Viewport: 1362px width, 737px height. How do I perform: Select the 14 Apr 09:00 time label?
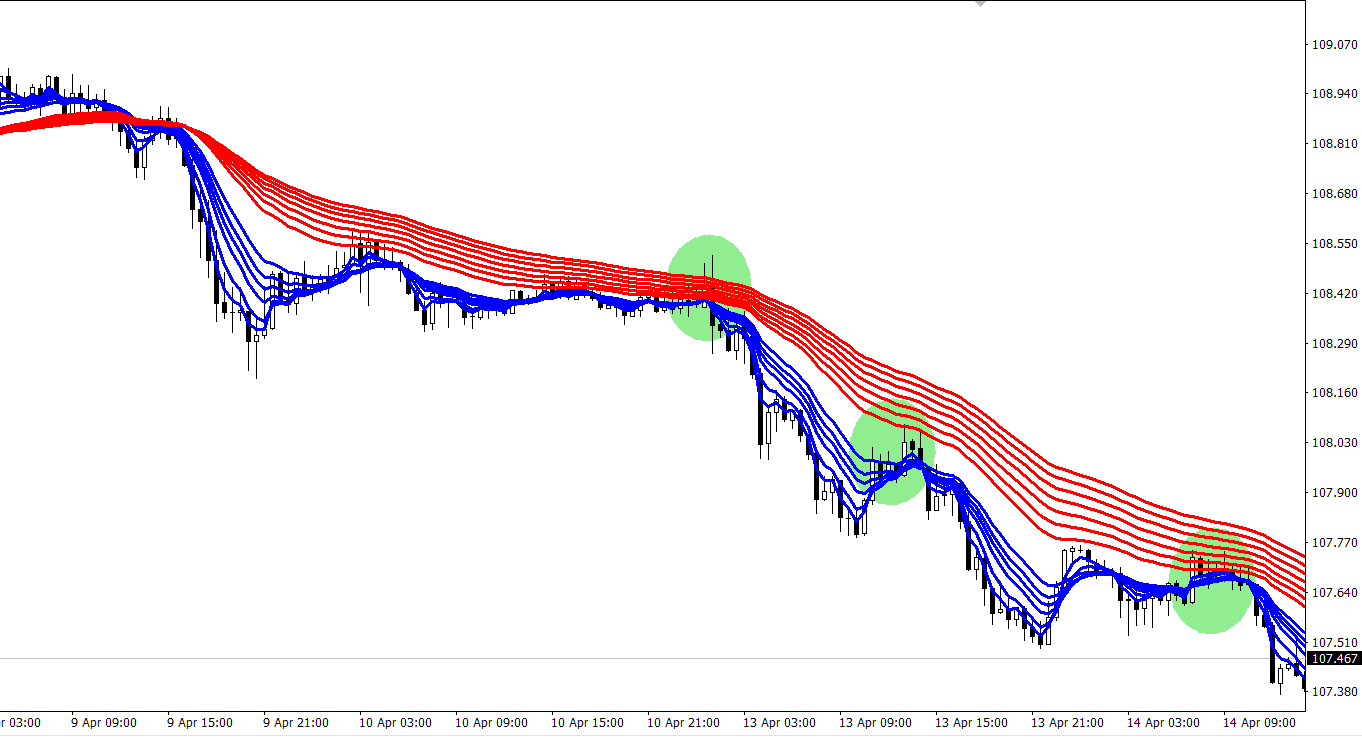(1259, 722)
